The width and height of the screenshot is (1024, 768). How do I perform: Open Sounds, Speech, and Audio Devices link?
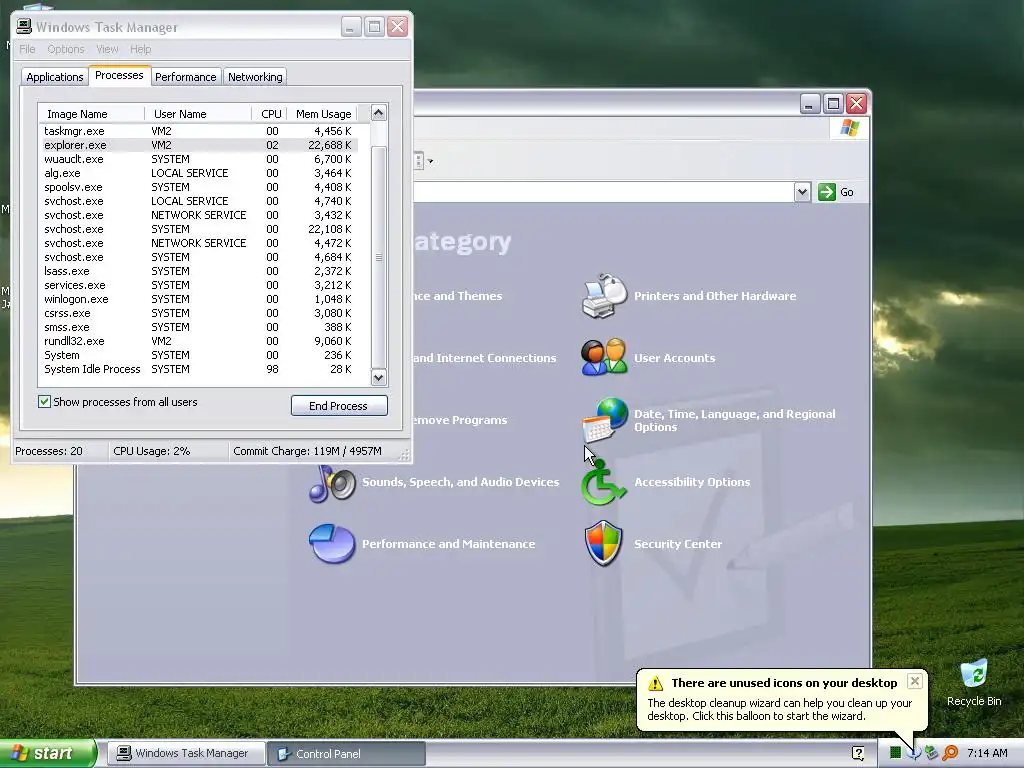[x=460, y=482]
